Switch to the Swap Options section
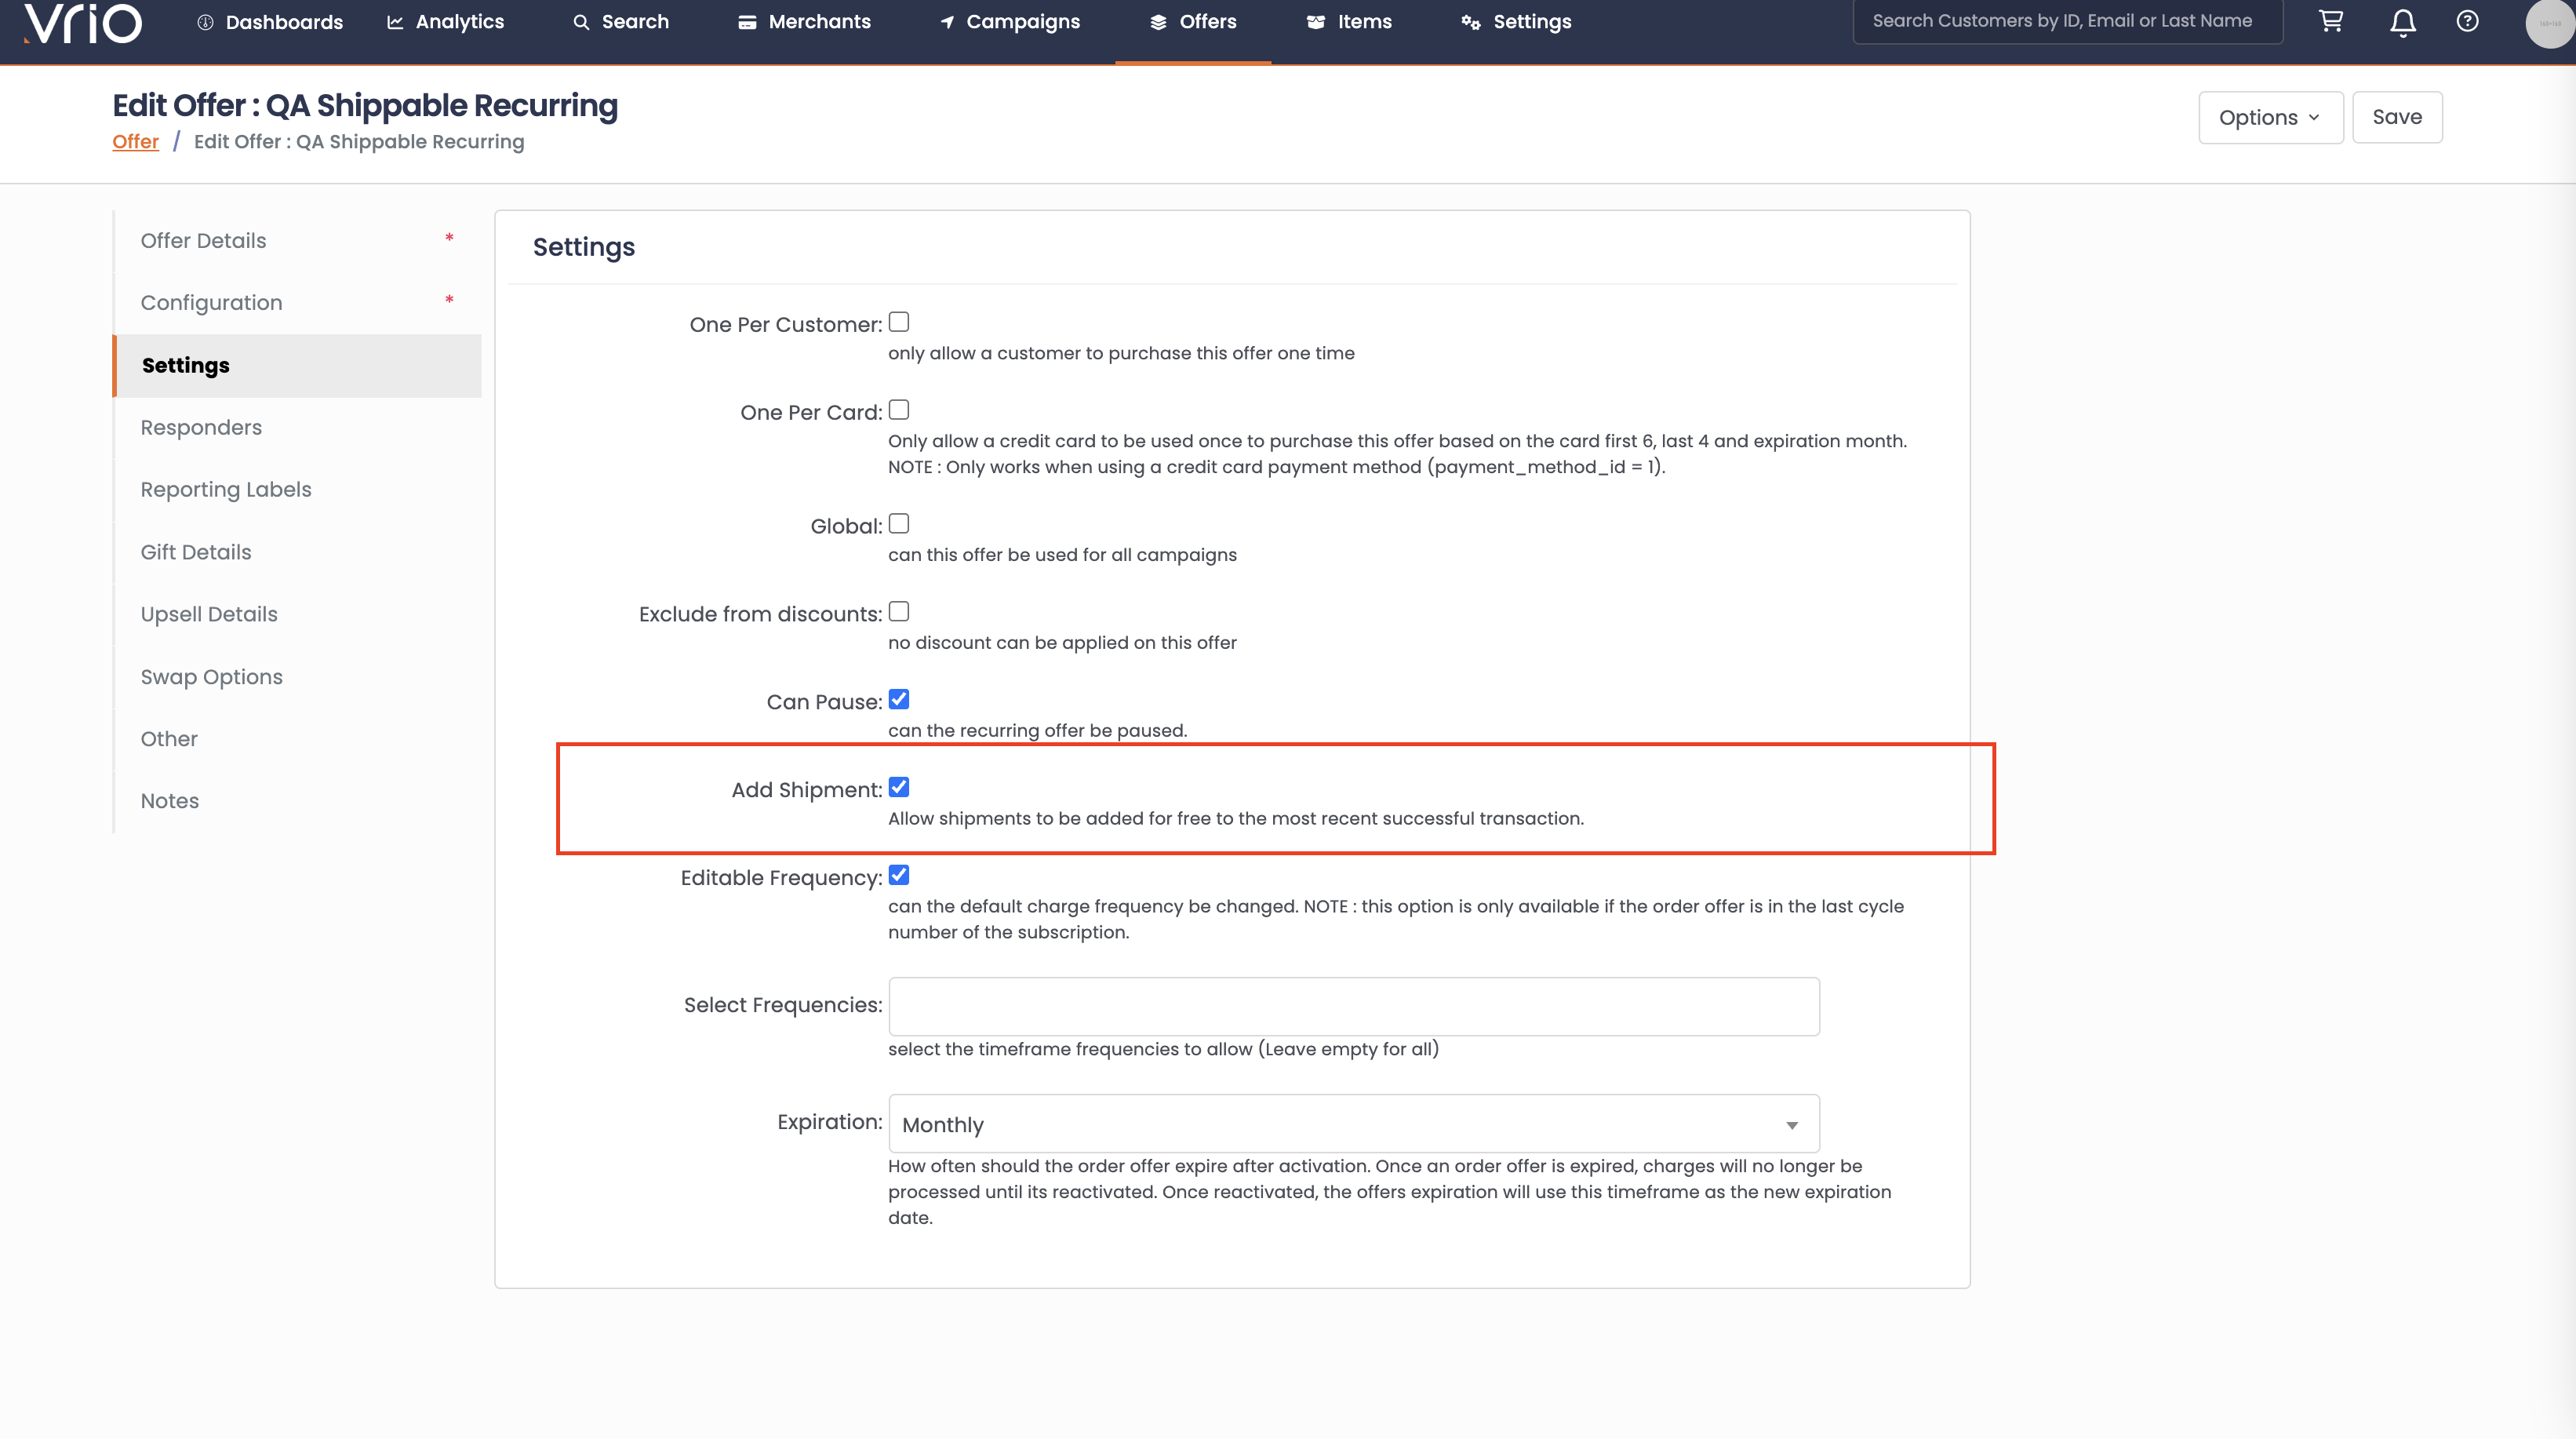The image size is (2576, 1439). [x=211, y=677]
